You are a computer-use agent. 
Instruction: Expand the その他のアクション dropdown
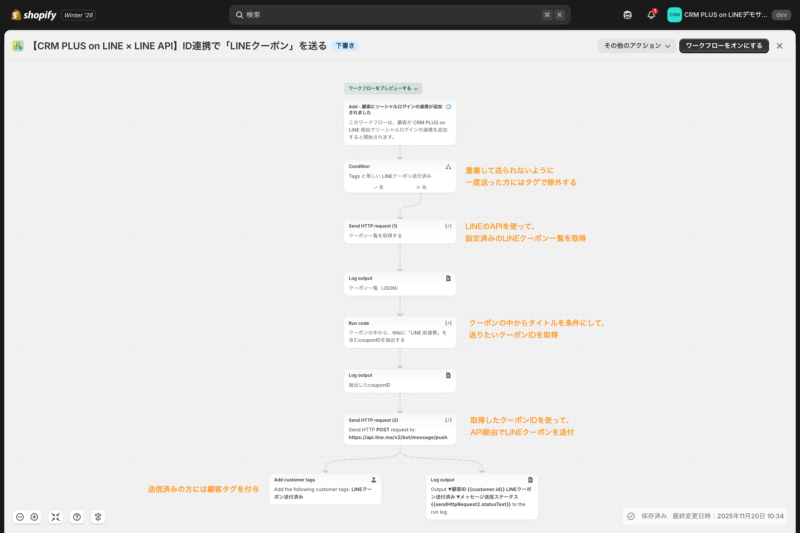[637, 46]
